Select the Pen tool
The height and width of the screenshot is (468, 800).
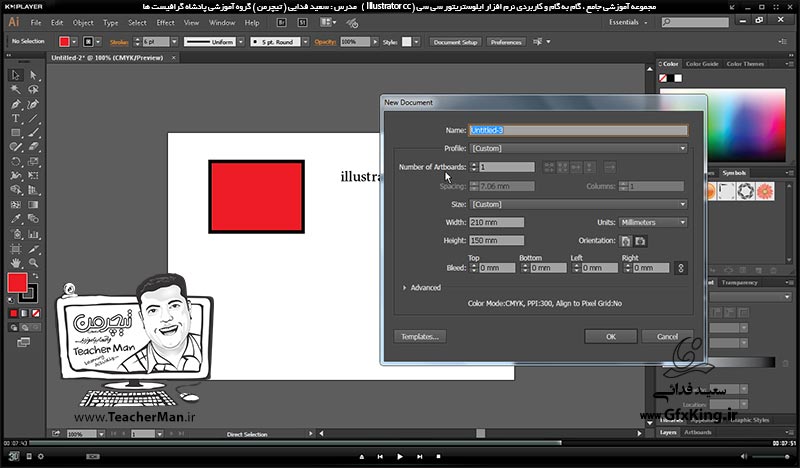tap(16, 104)
